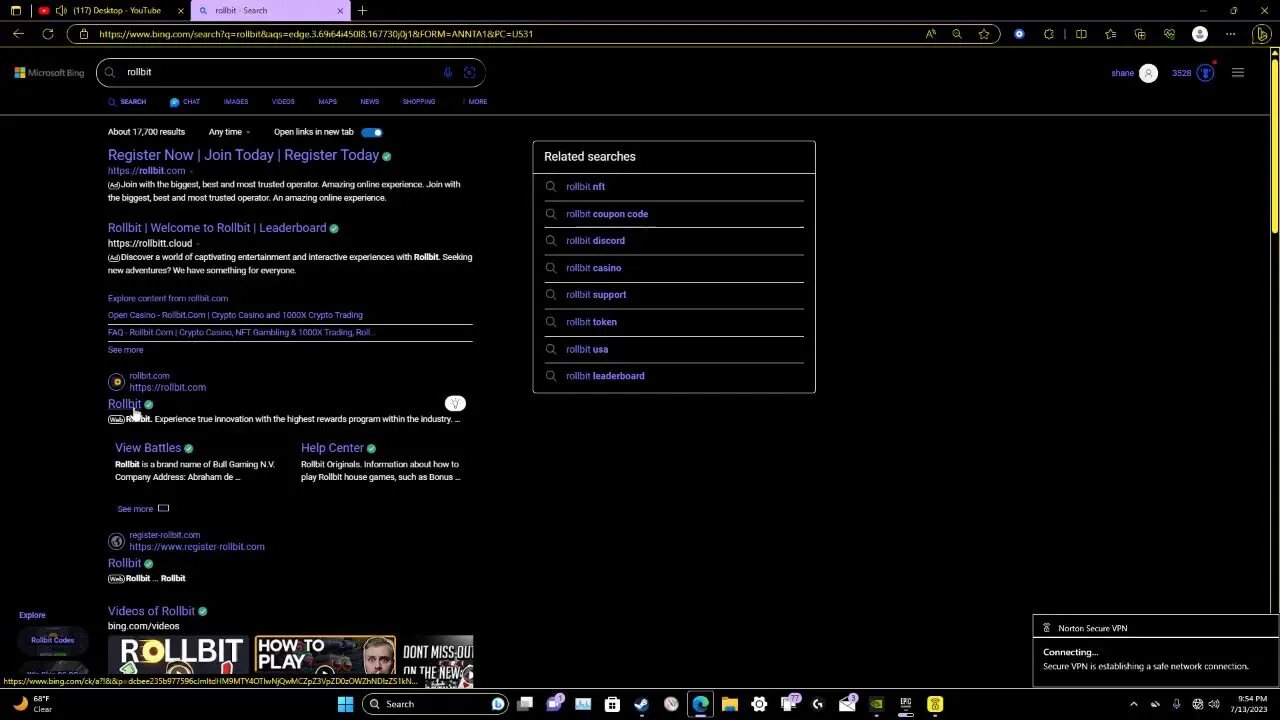1280x720 pixels.
Task: Expand the MORE search categories menu
Action: click(476, 102)
